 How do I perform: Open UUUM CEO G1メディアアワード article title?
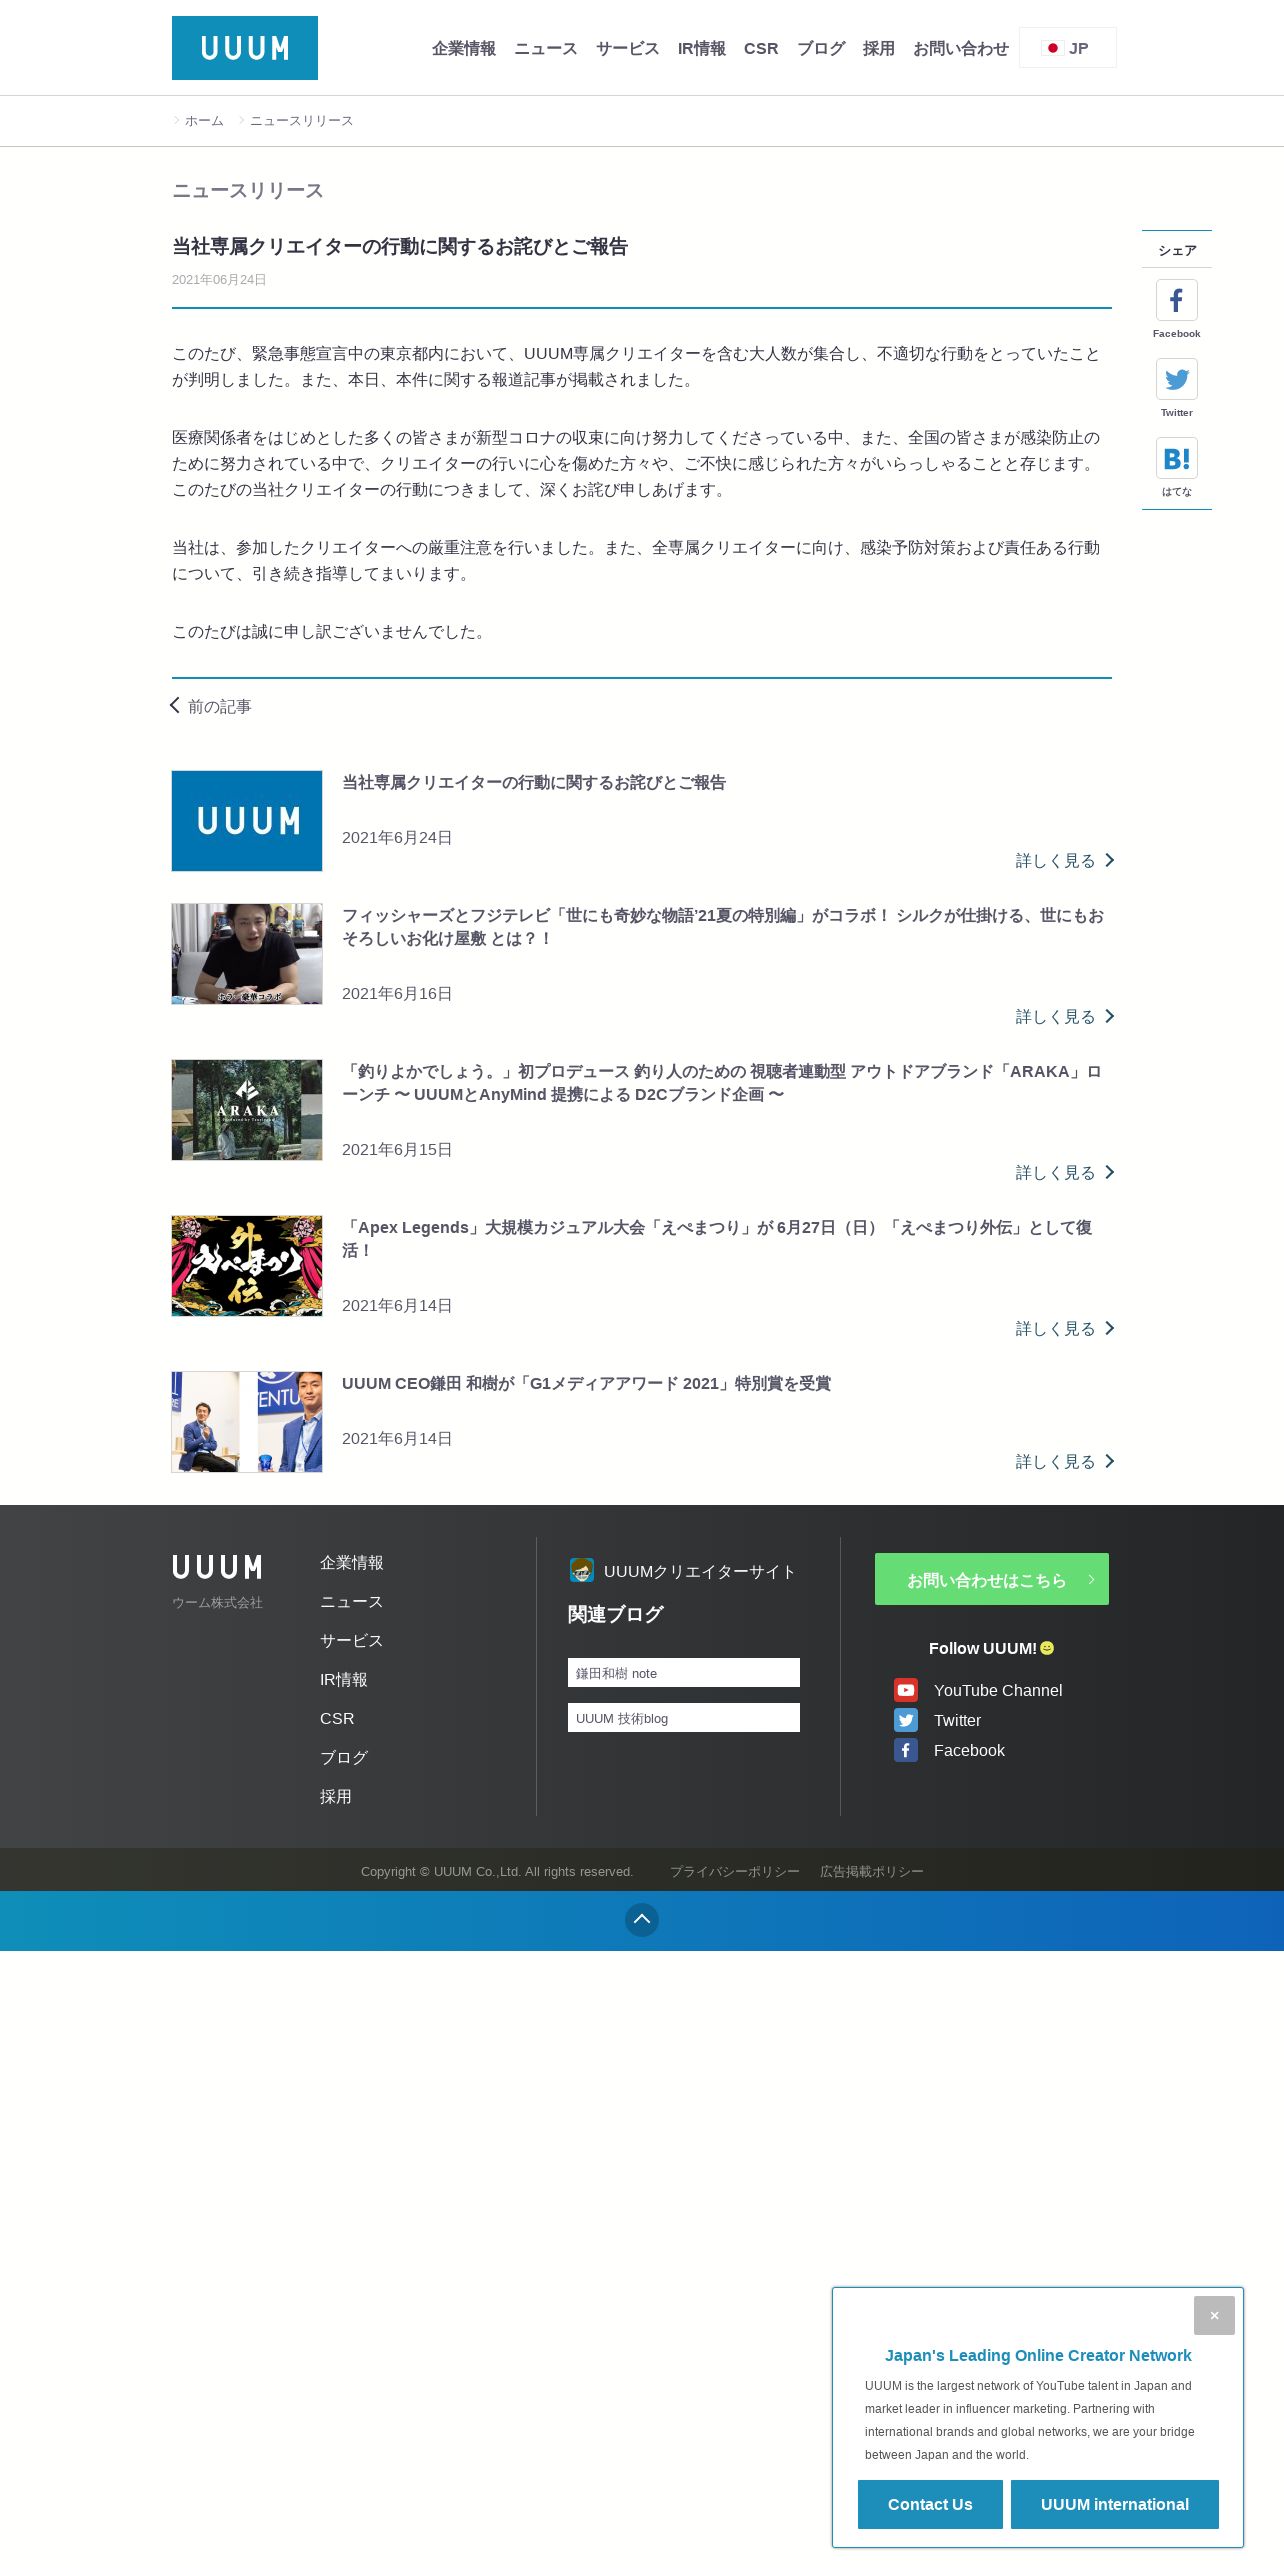click(x=586, y=1384)
